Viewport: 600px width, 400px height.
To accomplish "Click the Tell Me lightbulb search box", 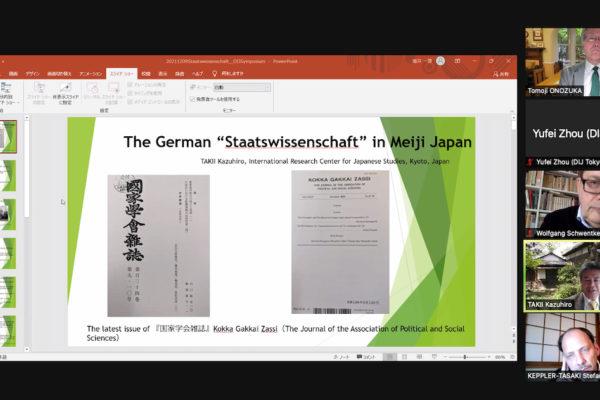I will point(228,73).
